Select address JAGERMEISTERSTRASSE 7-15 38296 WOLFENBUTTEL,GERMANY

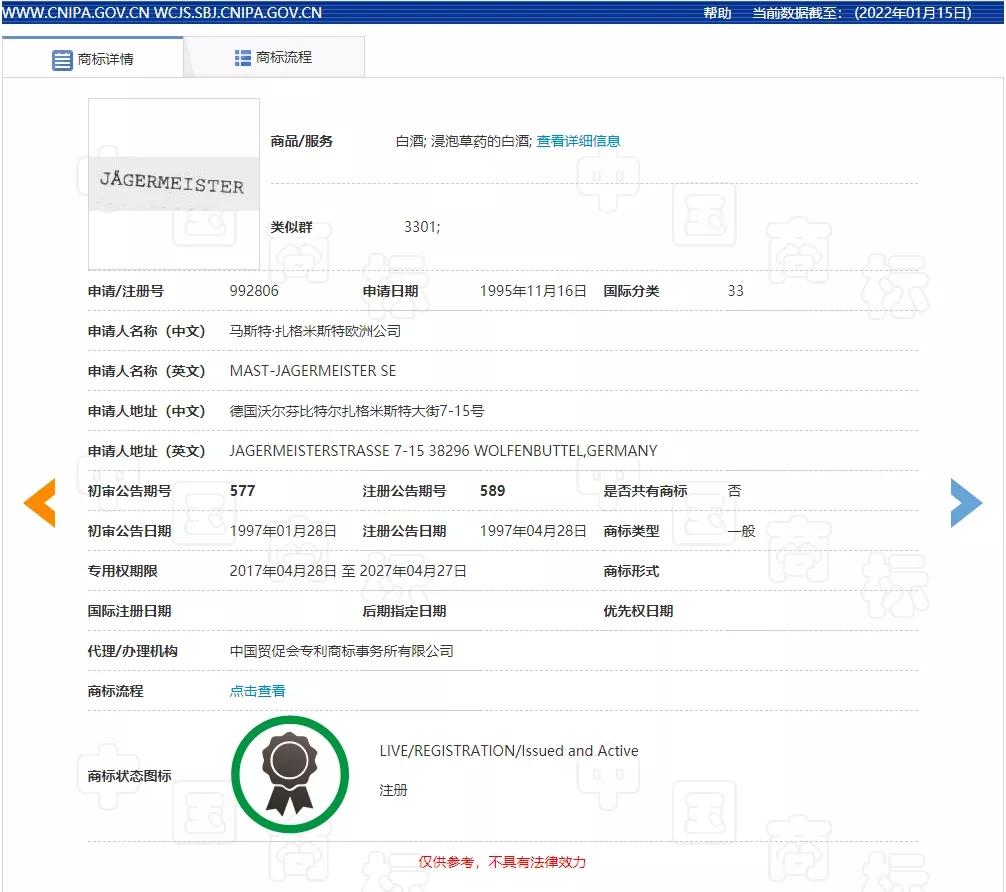click(443, 451)
